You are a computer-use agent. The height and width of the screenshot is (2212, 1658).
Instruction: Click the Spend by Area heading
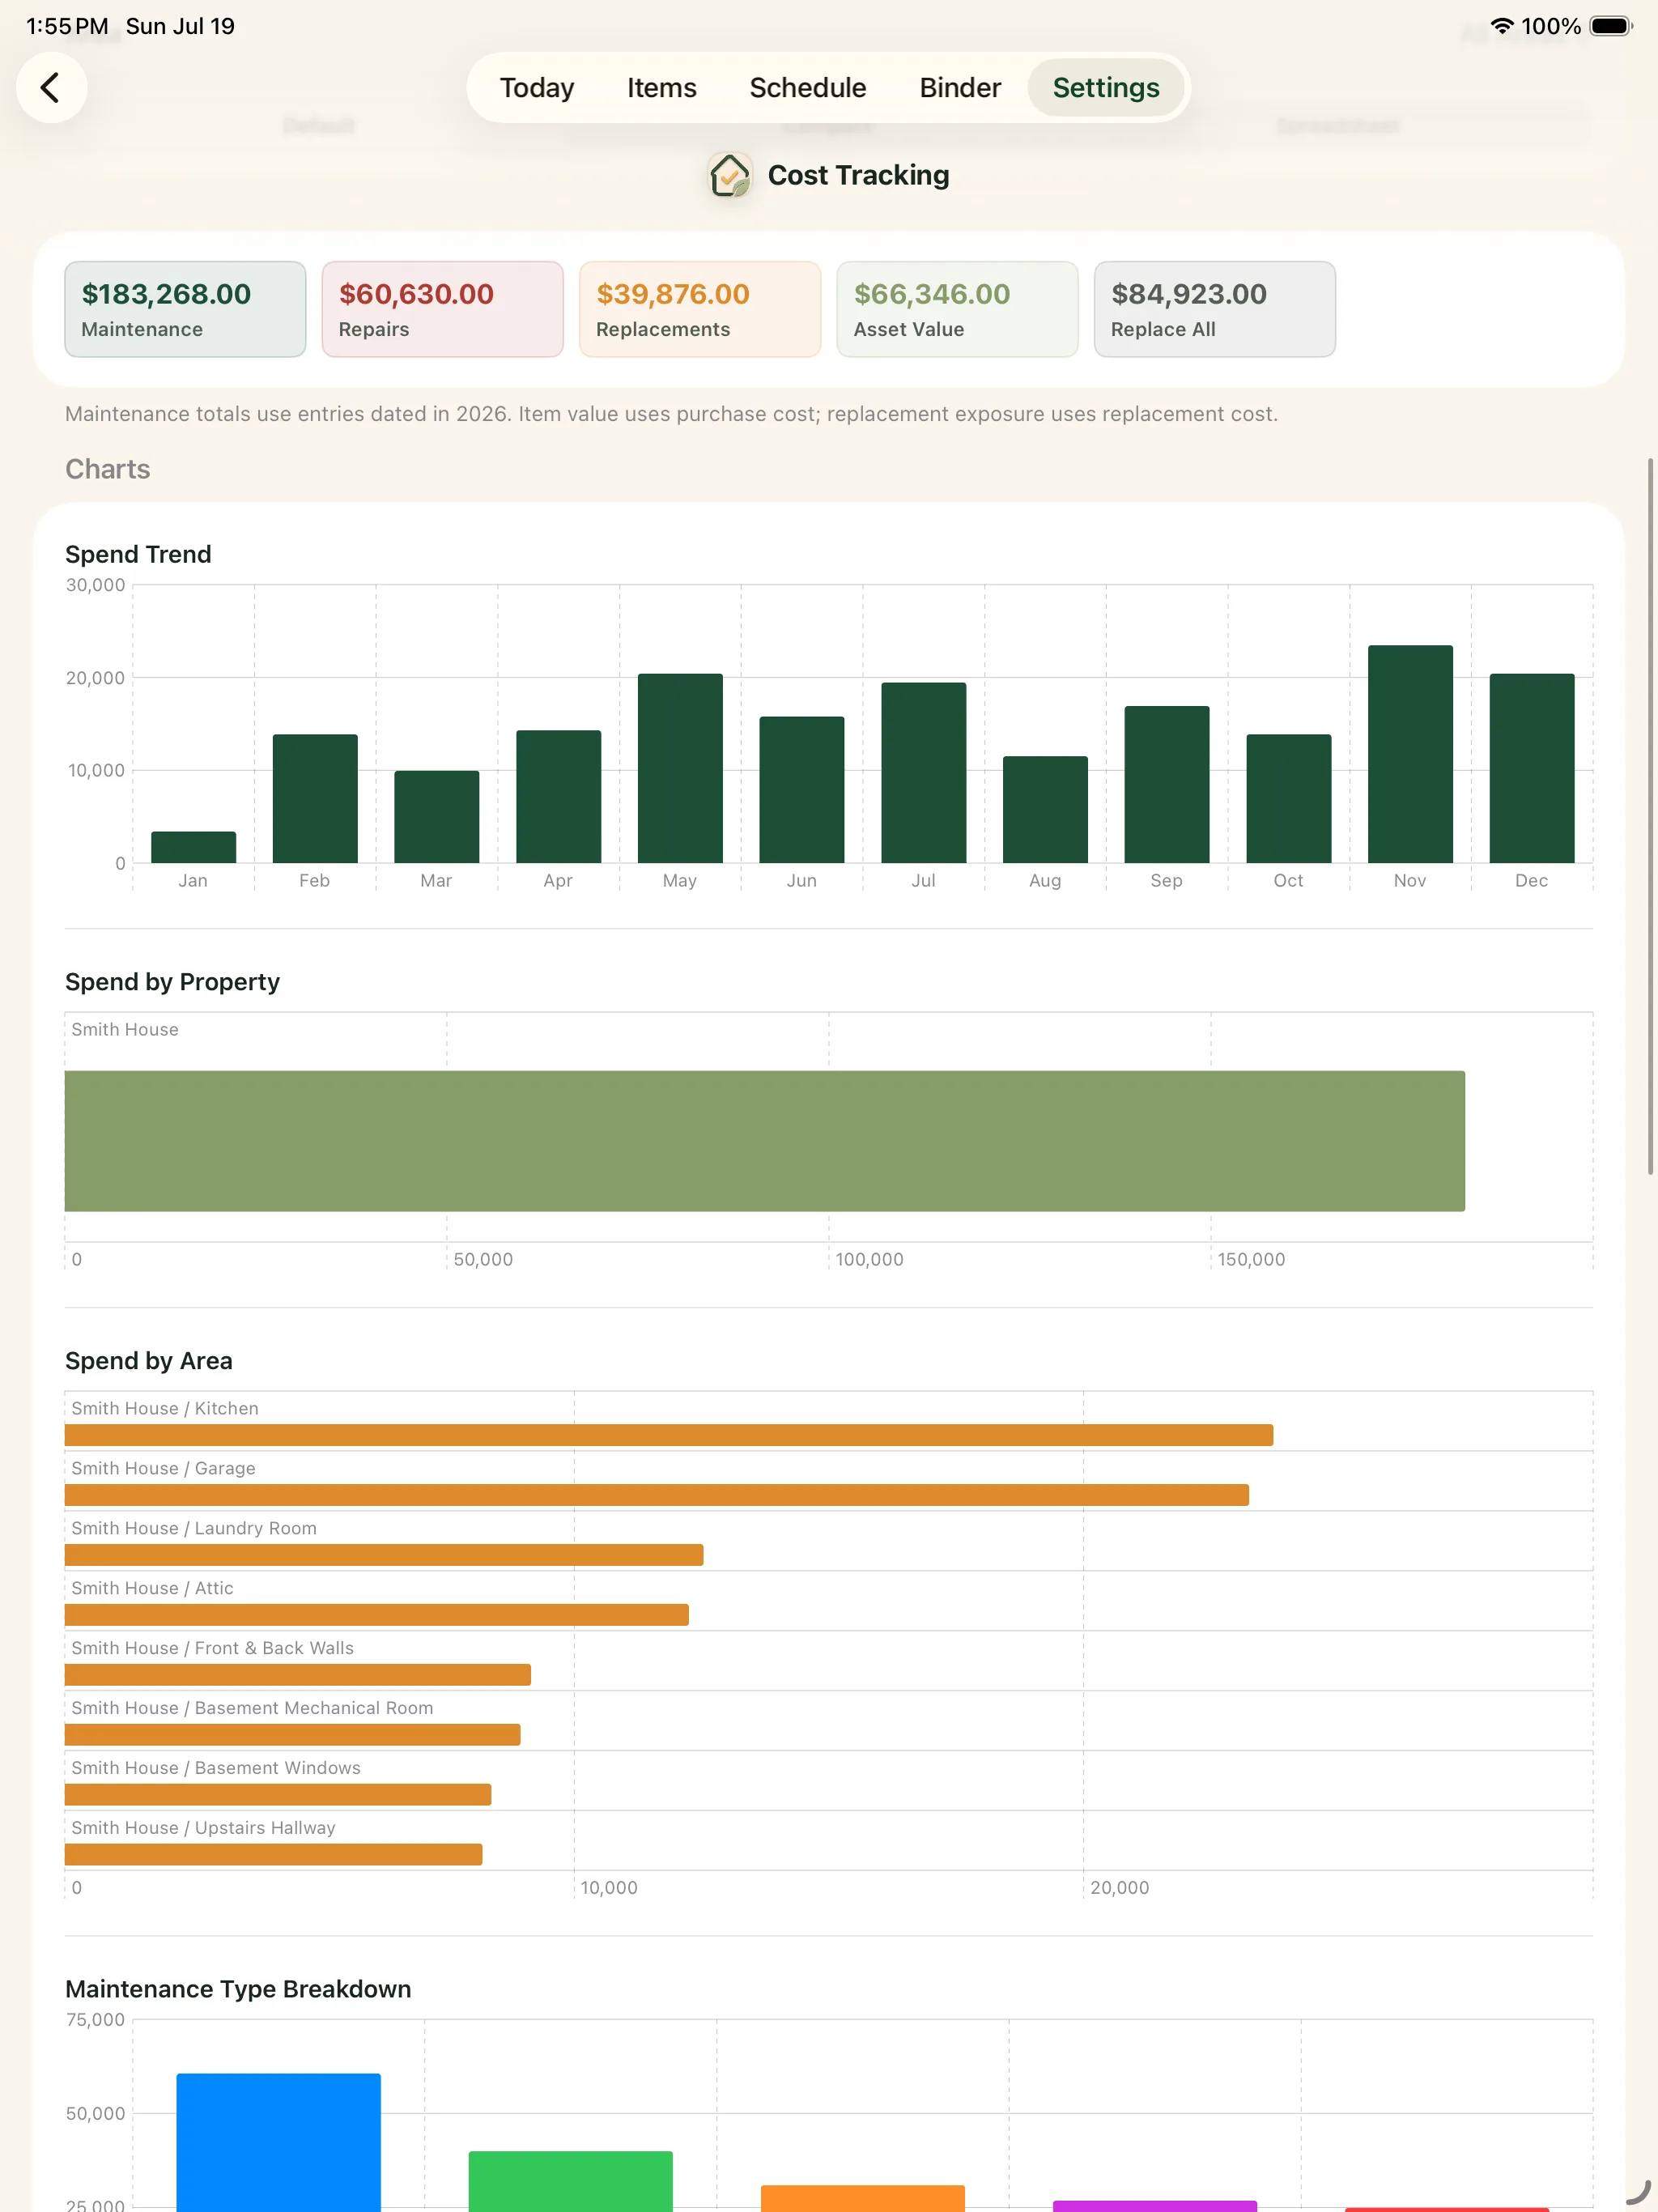coord(149,1361)
